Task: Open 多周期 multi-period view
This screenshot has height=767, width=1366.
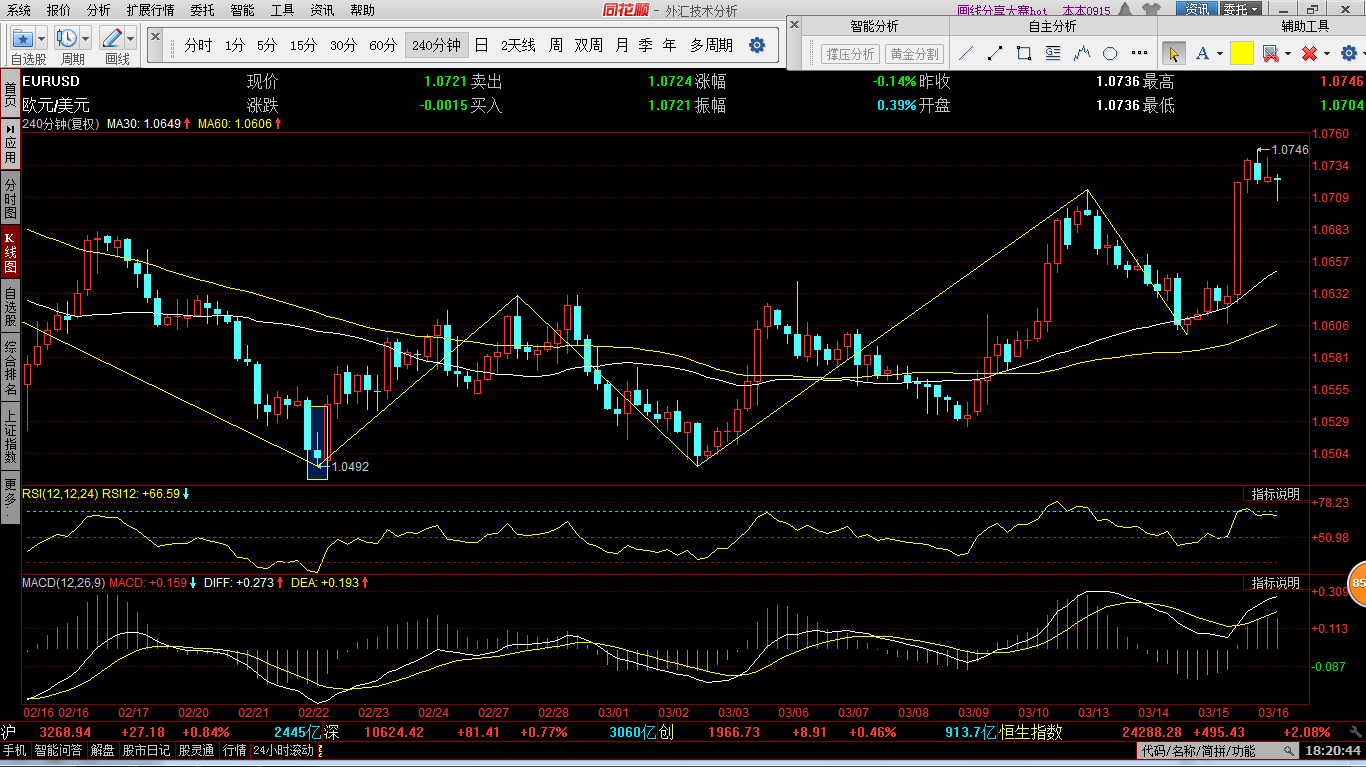Action: [711, 45]
